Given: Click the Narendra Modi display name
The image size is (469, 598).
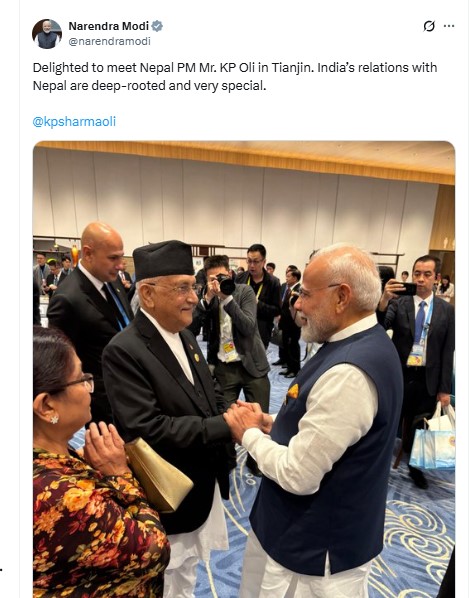Looking at the screenshot, I should [108, 26].
